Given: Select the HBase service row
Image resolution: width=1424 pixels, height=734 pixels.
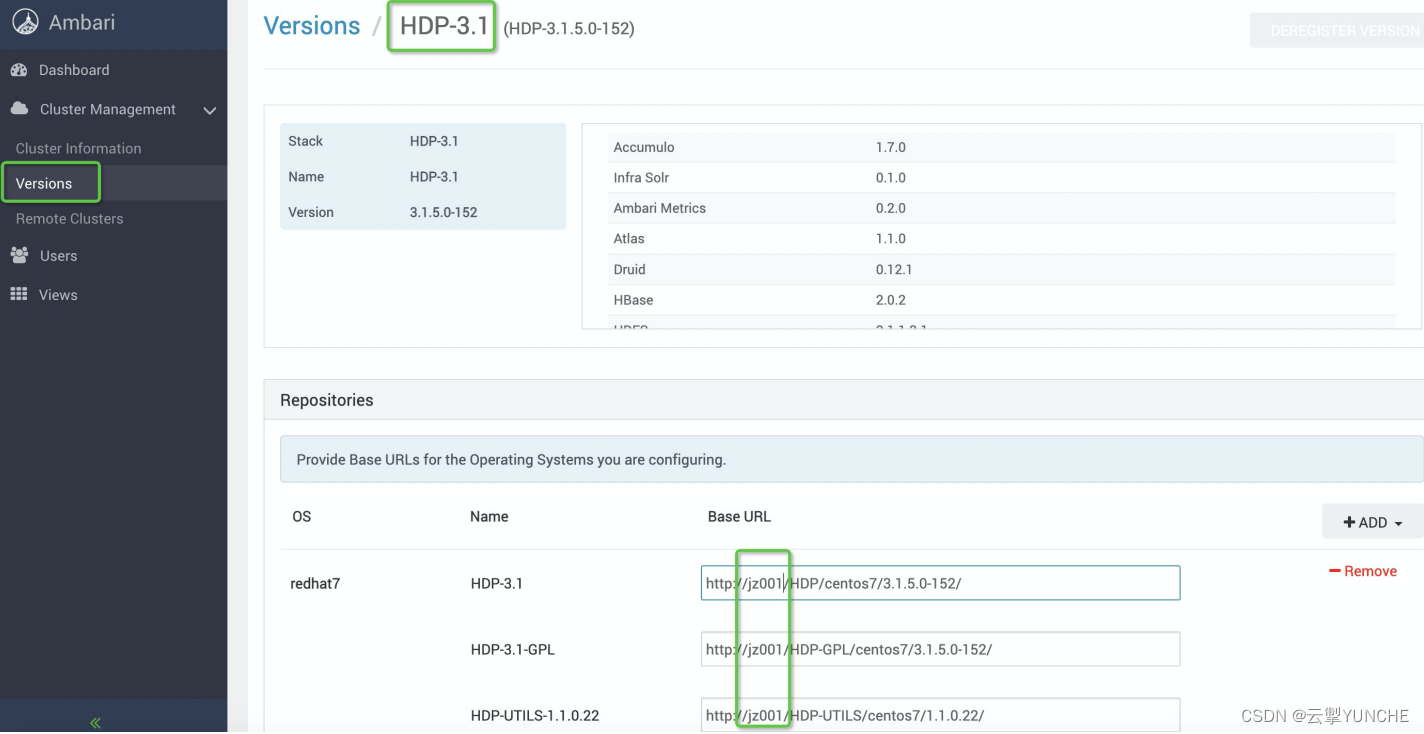Looking at the screenshot, I should coord(1002,299).
